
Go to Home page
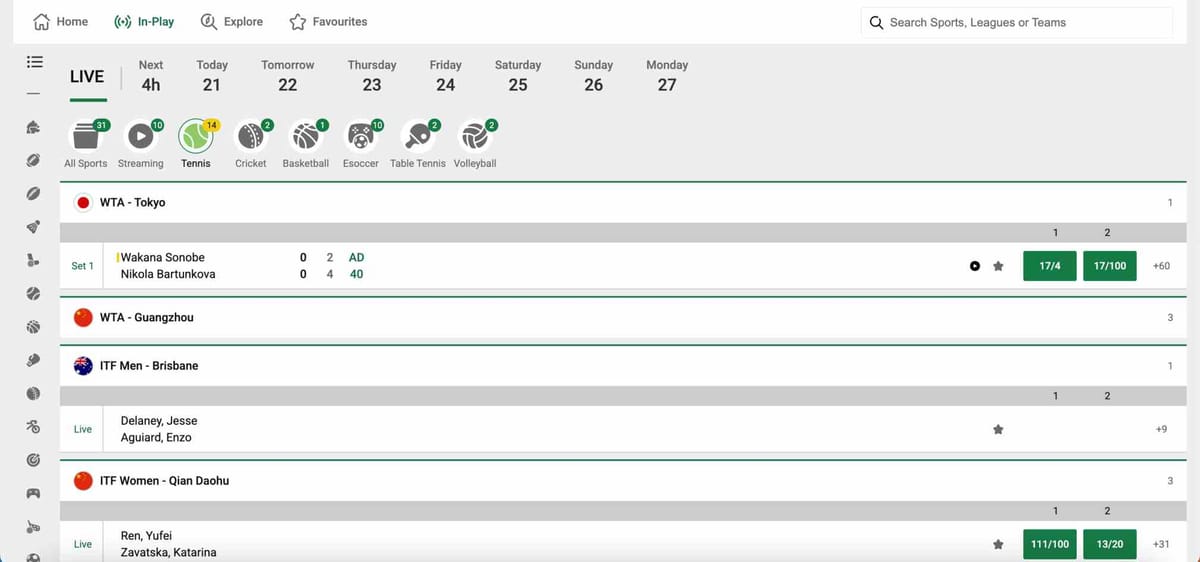click(x=61, y=21)
